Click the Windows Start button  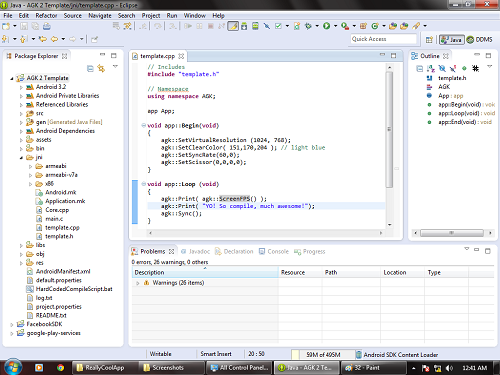[x=13, y=367]
